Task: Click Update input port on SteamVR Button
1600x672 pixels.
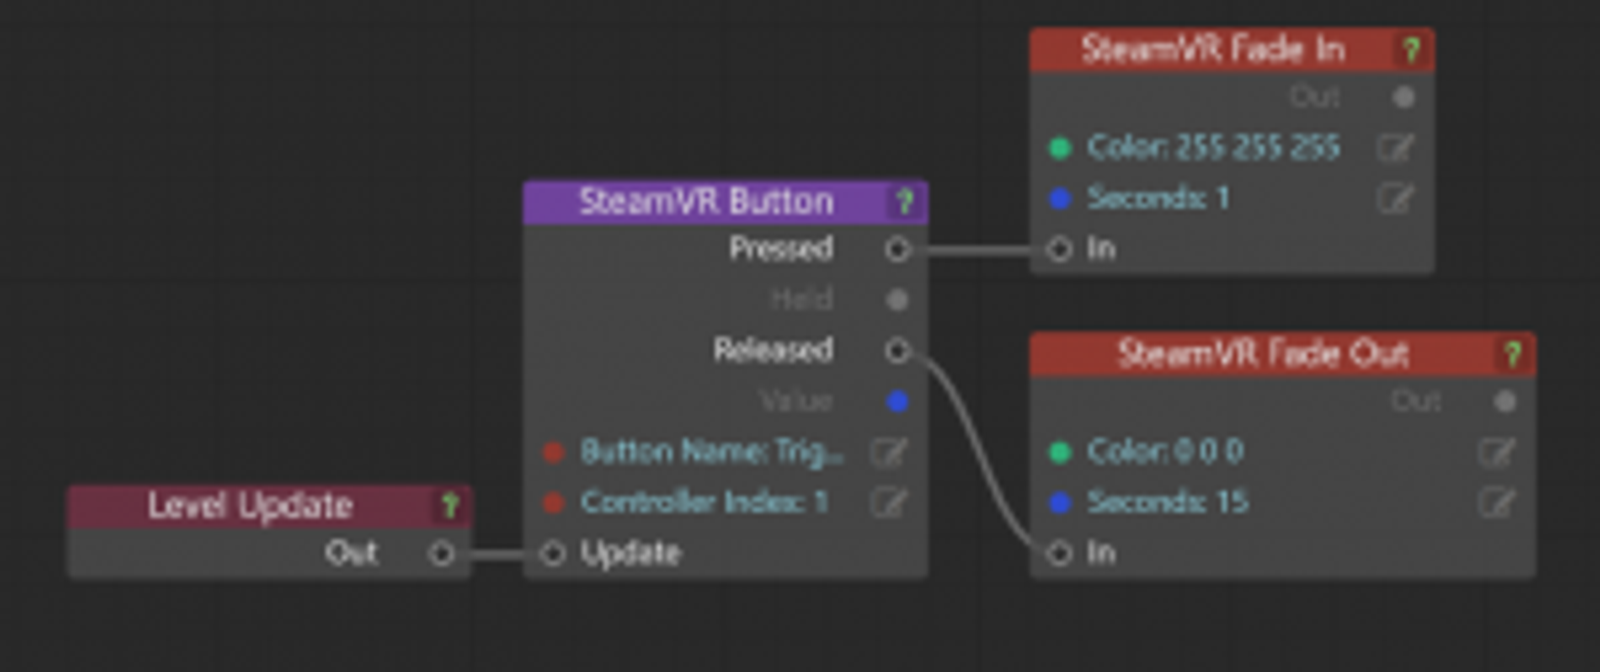Action: click(553, 553)
